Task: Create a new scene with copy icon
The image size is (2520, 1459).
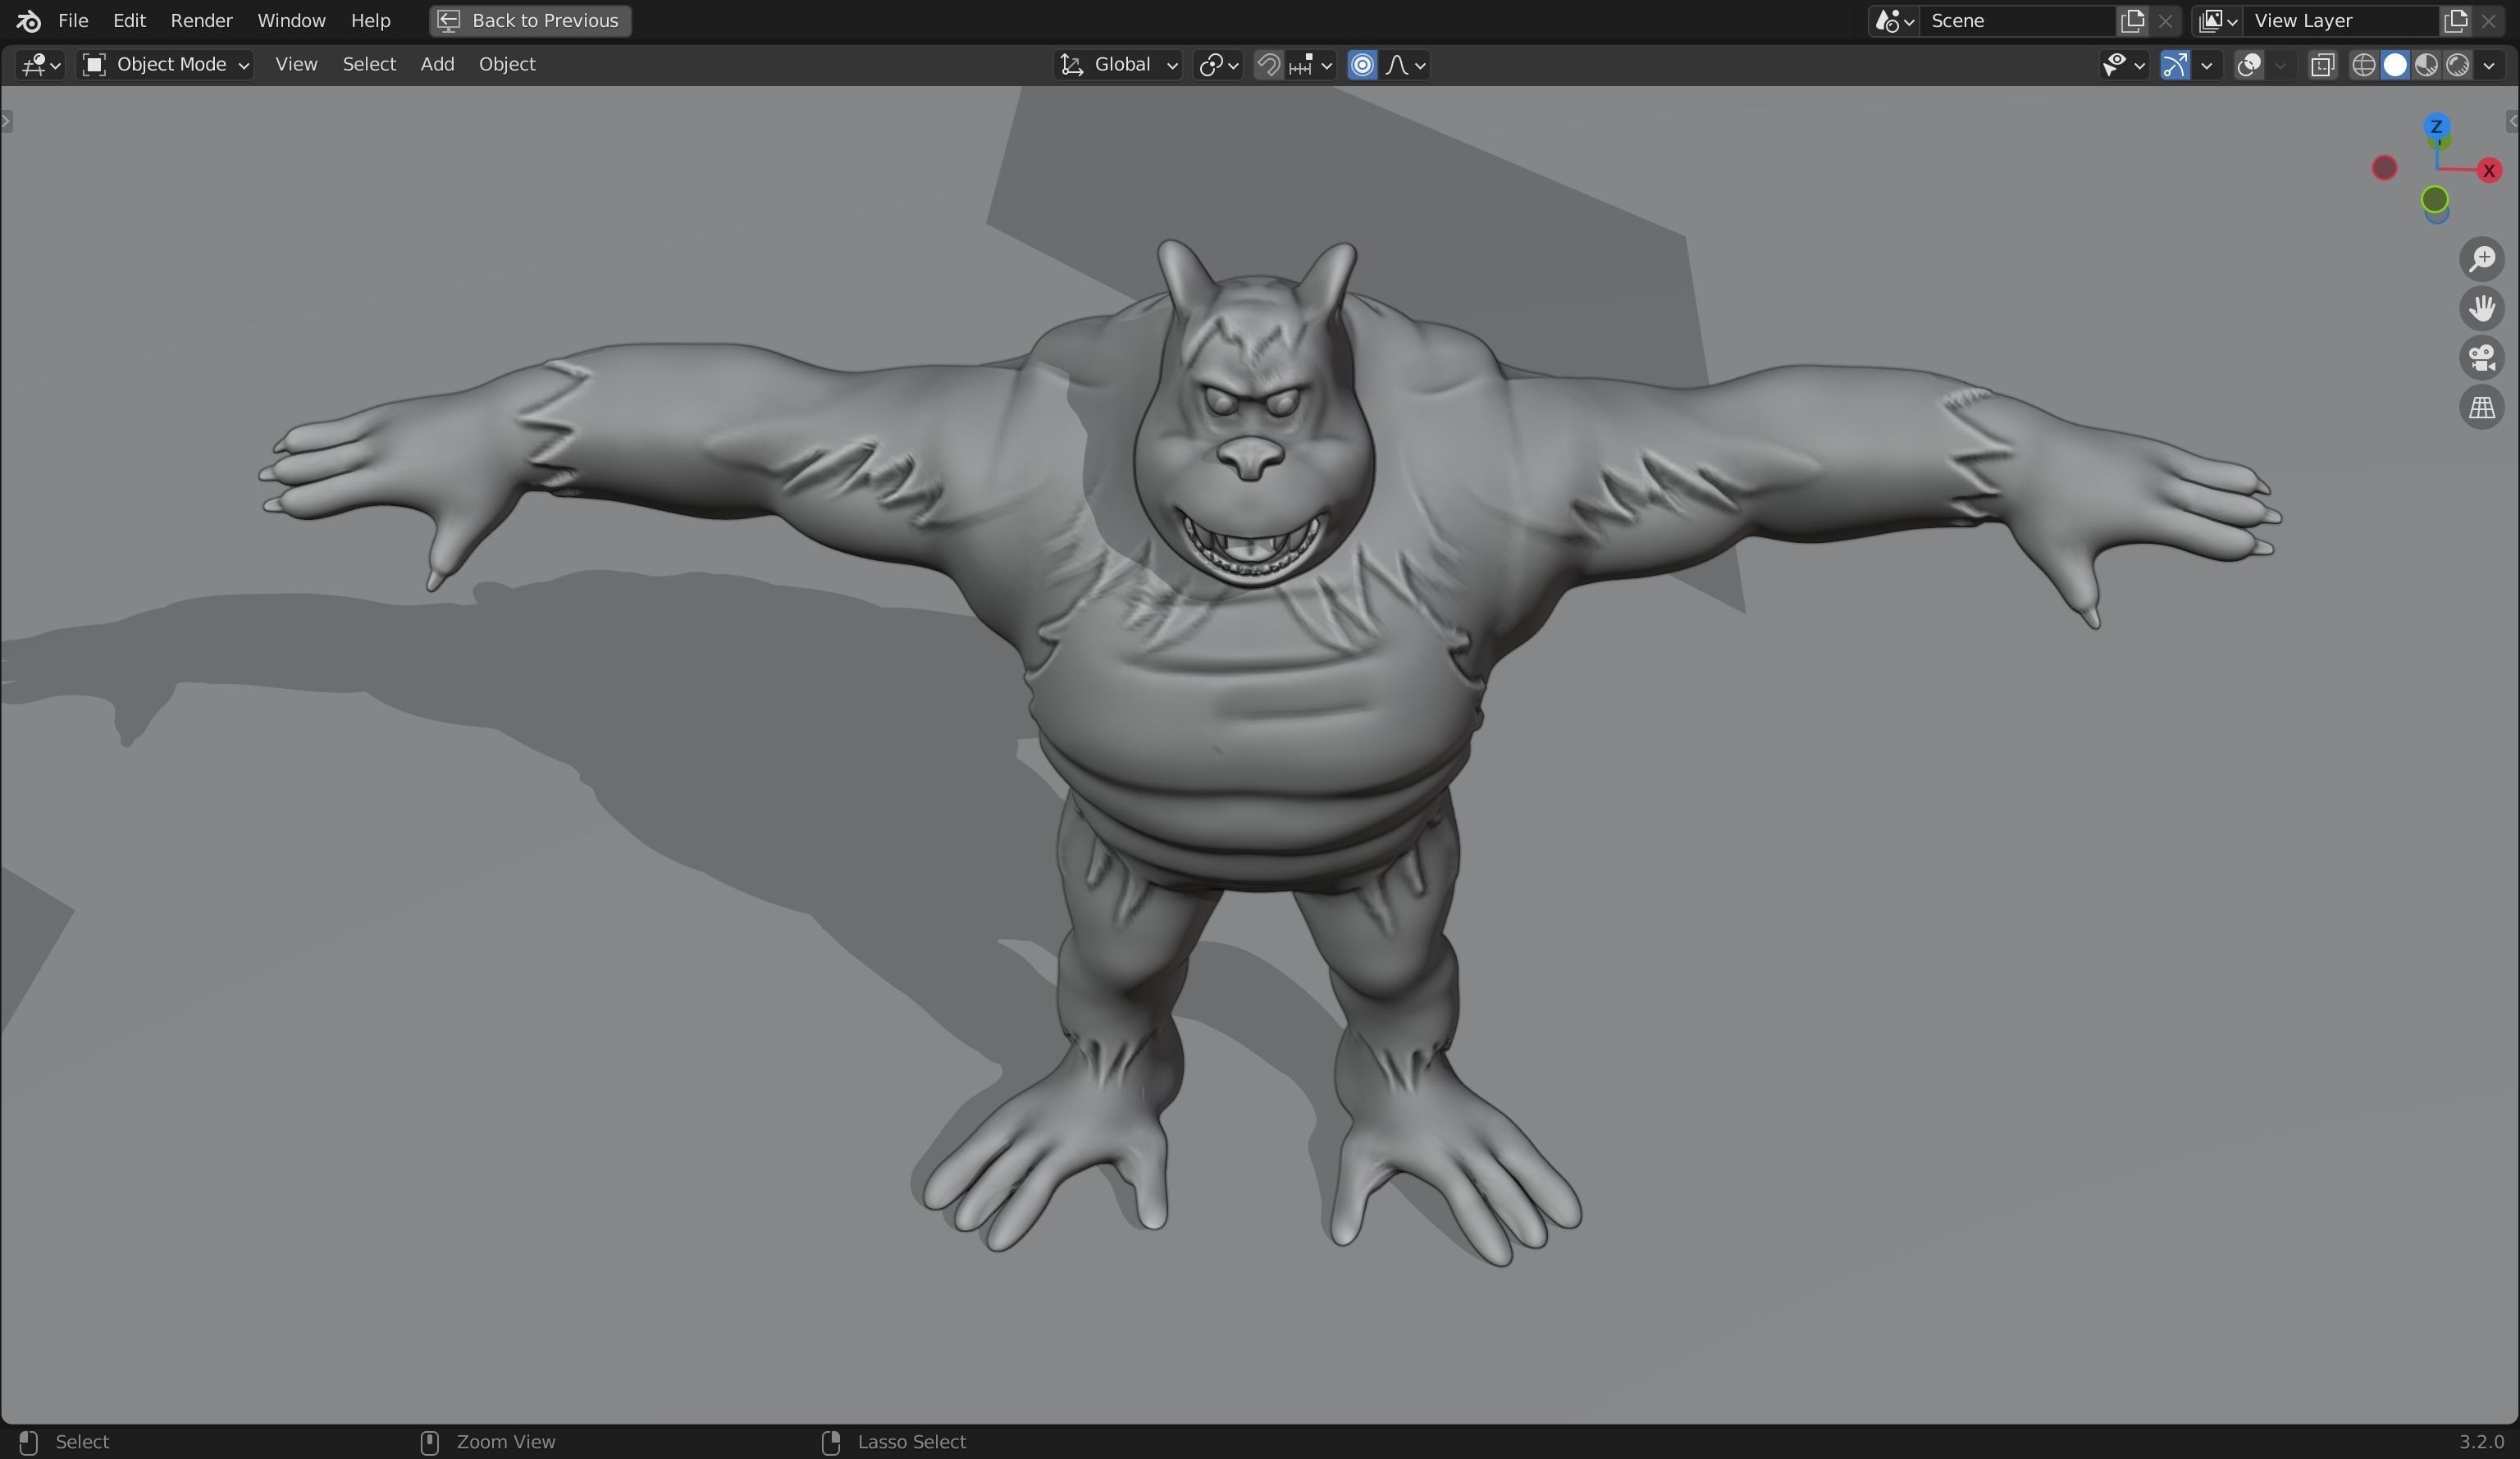Action: pos(2132,20)
